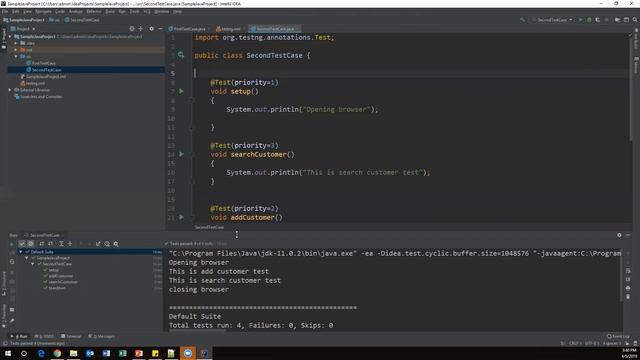Image resolution: width=640 pixels, height=360 pixels.
Task: Toggle Sort by Duration in test results
Action: pyautogui.click(x=51, y=244)
